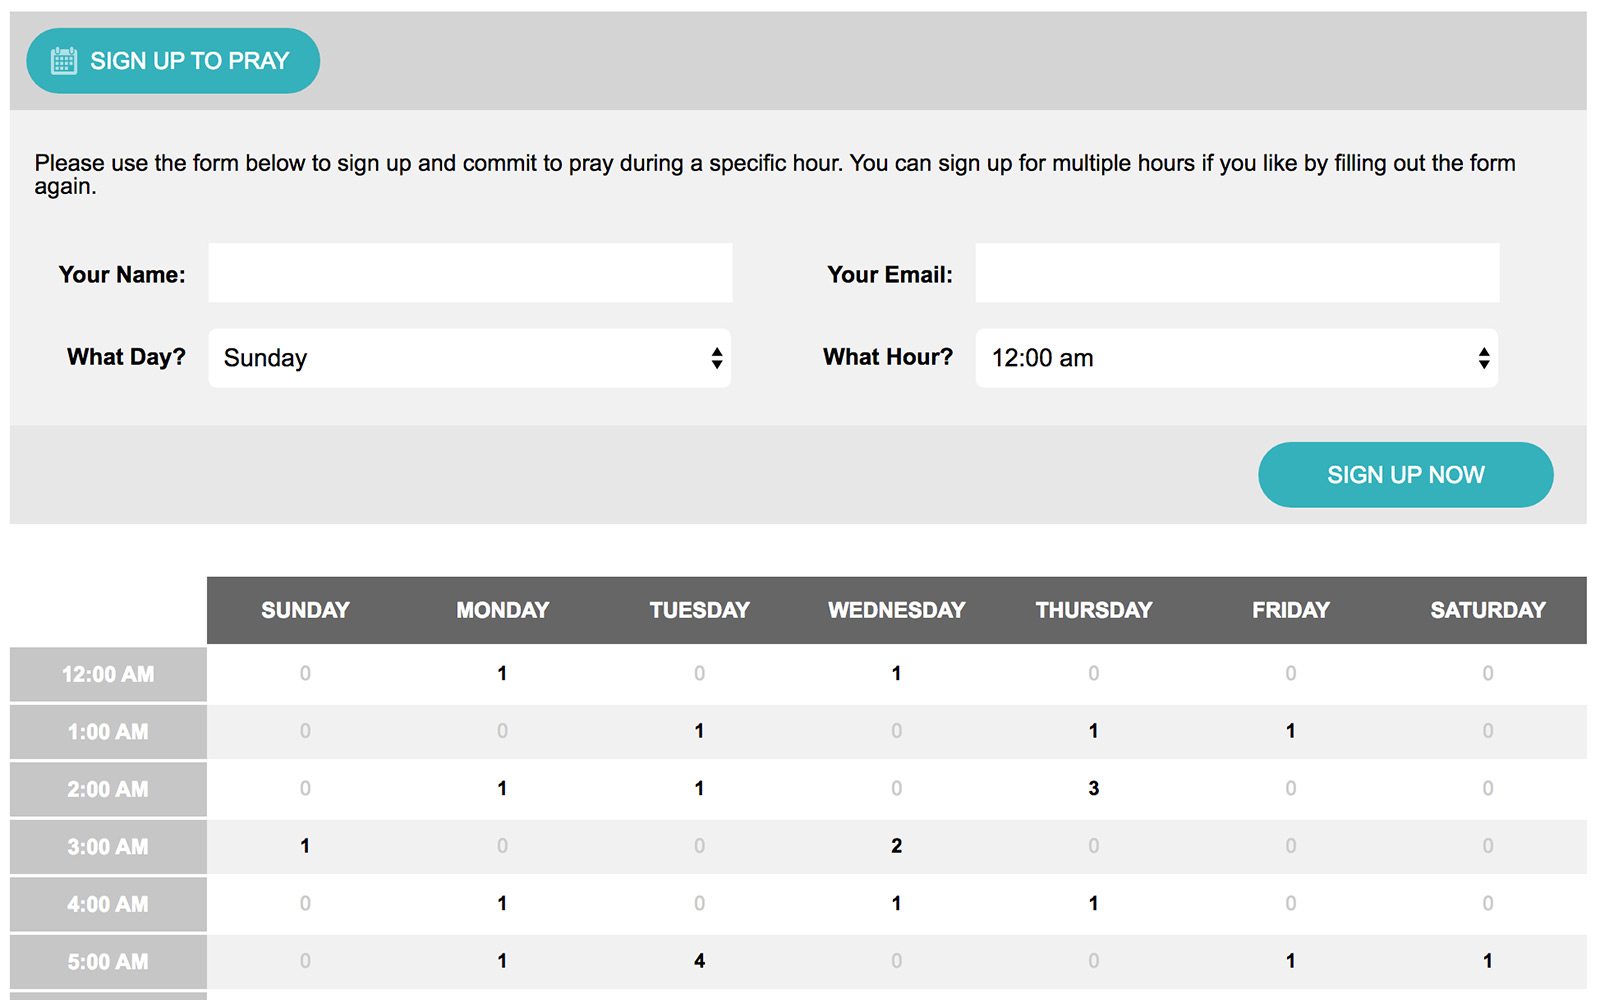Select the Tuesday column header

[x=700, y=610]
